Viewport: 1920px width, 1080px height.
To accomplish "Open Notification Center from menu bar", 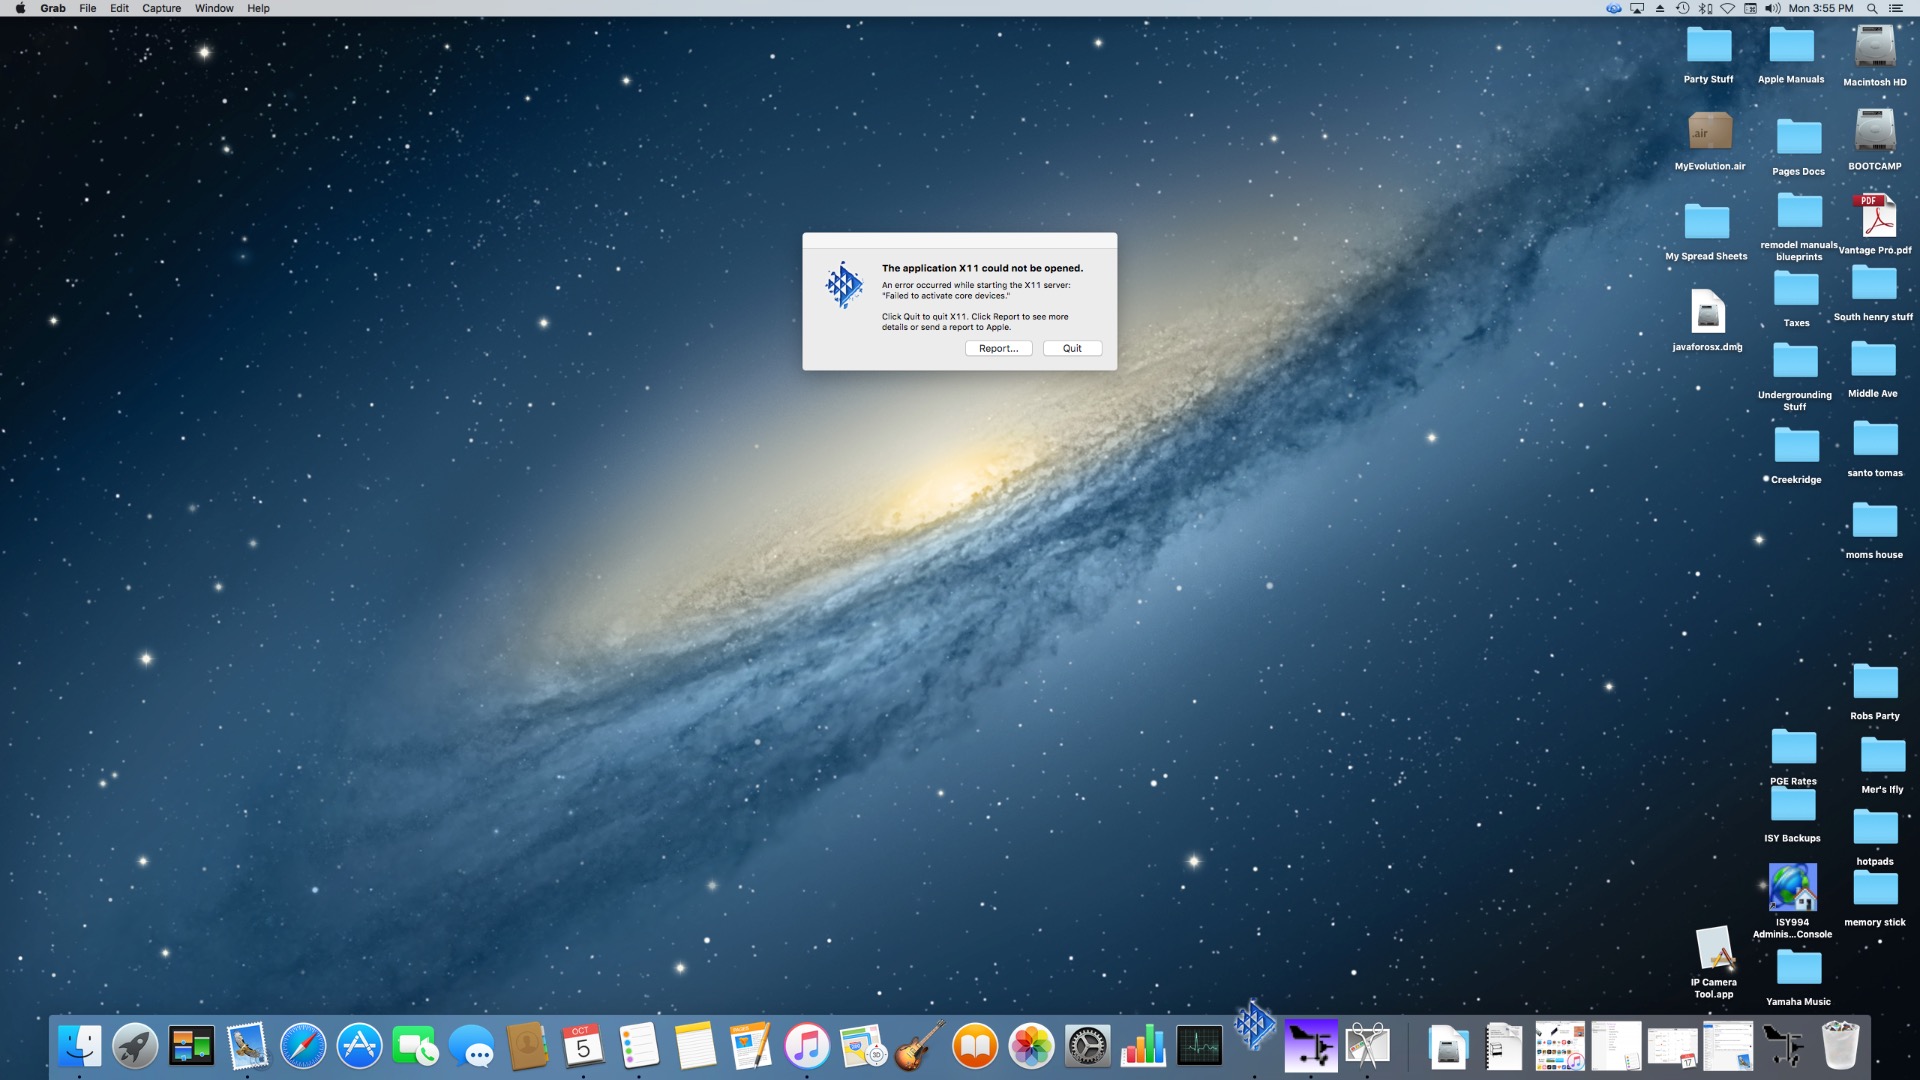I will coord(1896,8).
